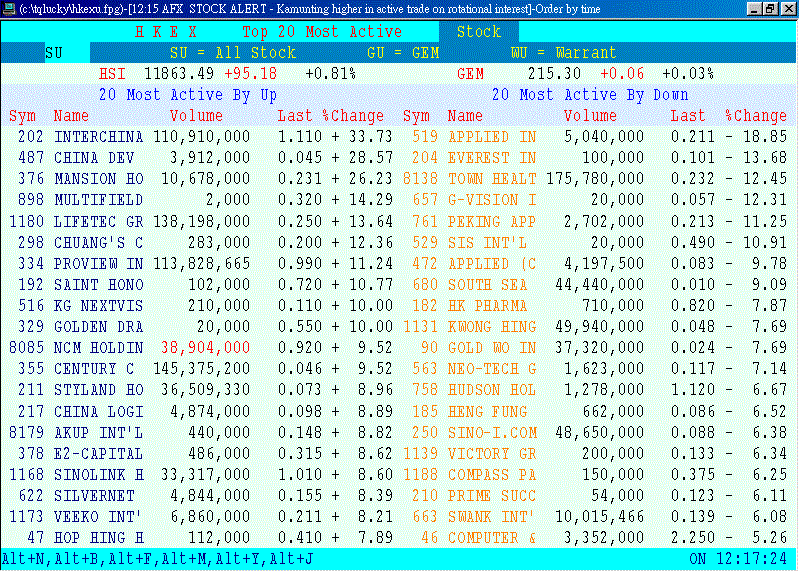Screen dimensions: 799x571
Task: Click the GEM index label
Action: pyautogui.click(x=470, y=74)
